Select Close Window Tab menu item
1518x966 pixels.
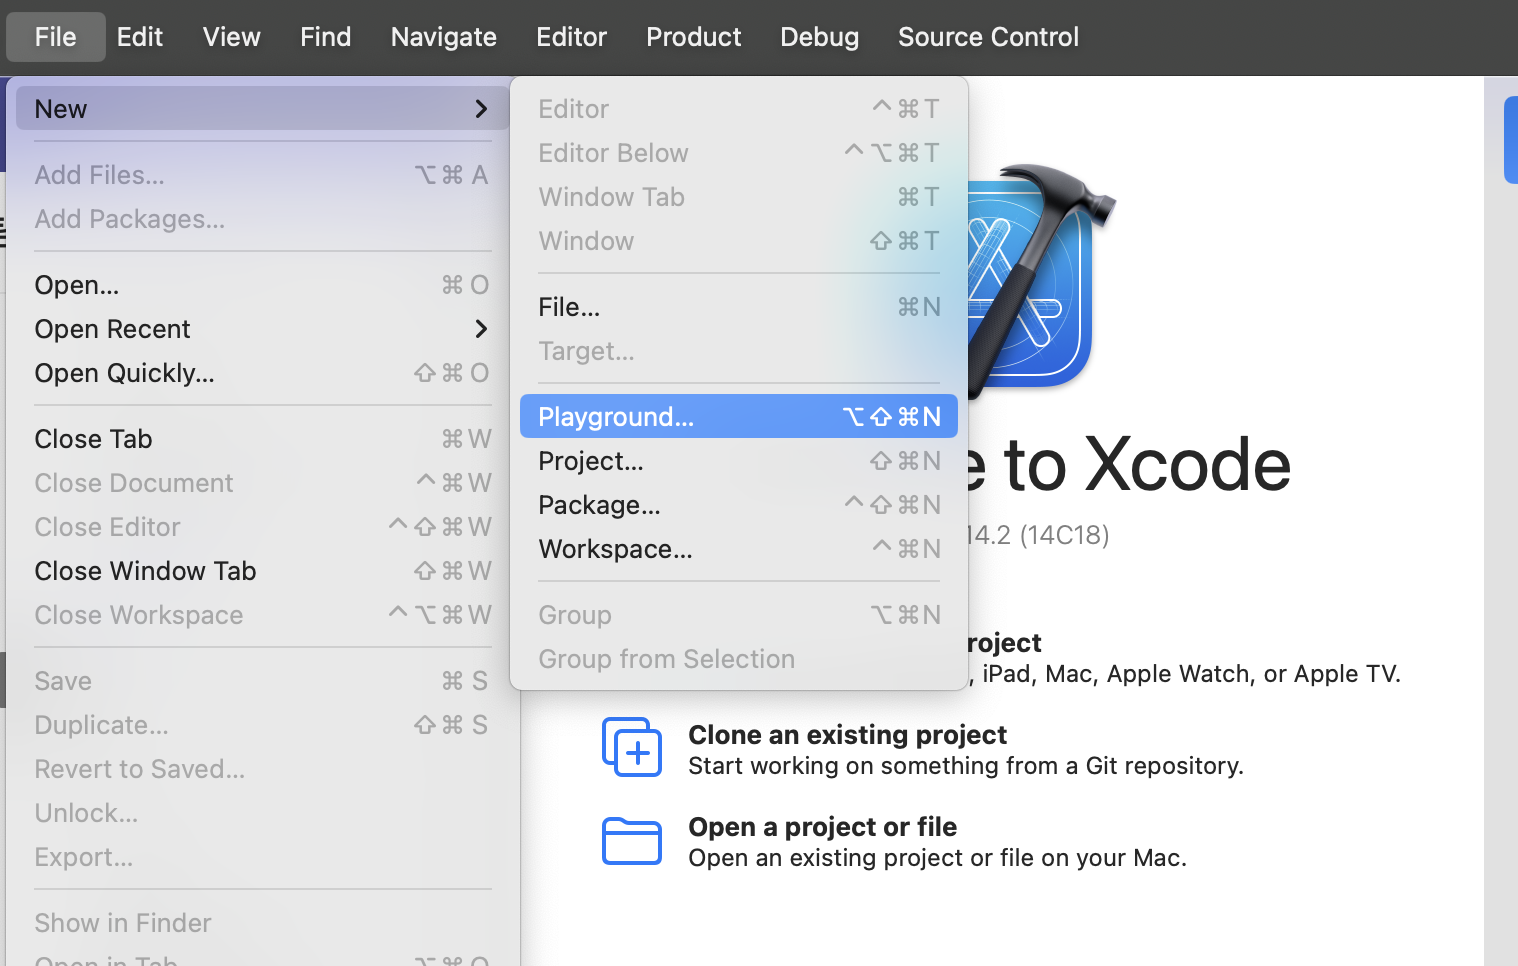coord(263,571)
